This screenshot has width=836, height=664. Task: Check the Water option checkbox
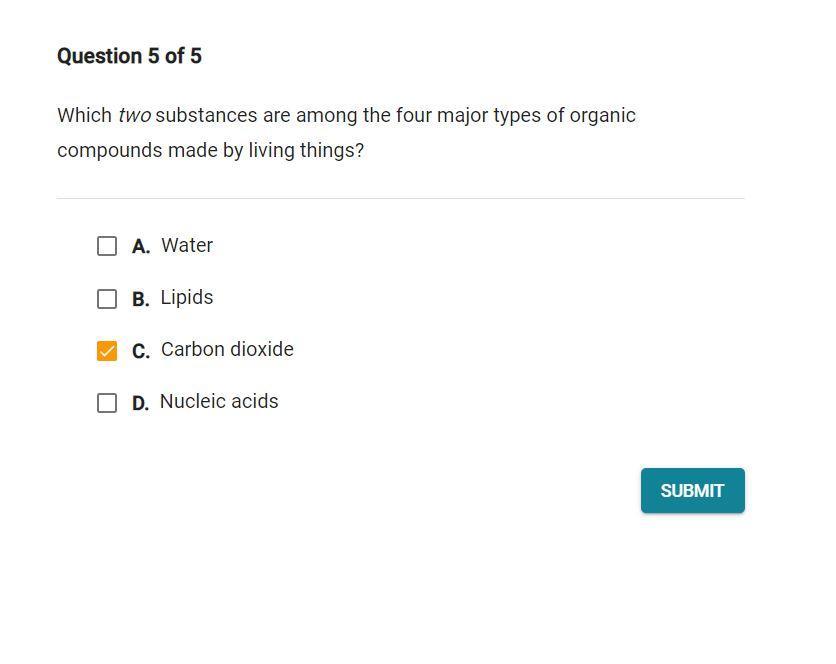(x=107, y=246)
